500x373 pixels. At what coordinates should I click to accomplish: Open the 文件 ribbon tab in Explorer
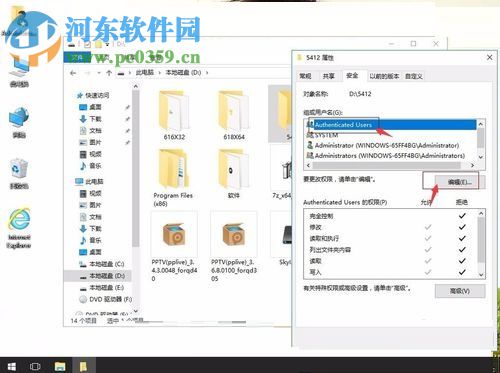(77, 58)
